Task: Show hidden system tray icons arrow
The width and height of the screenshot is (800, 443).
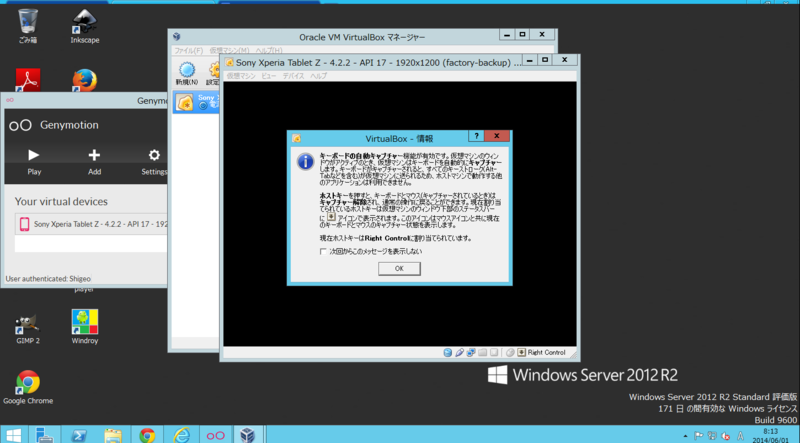Action: tap(685, 436)
